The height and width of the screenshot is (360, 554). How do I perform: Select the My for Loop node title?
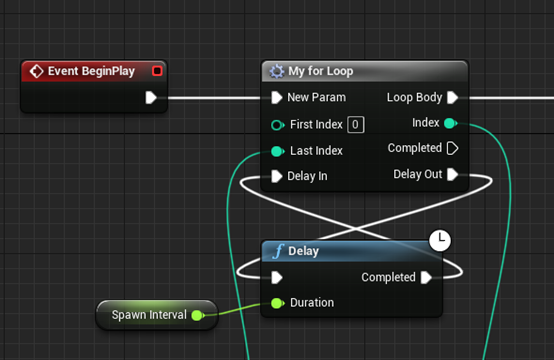pos(320,71)
